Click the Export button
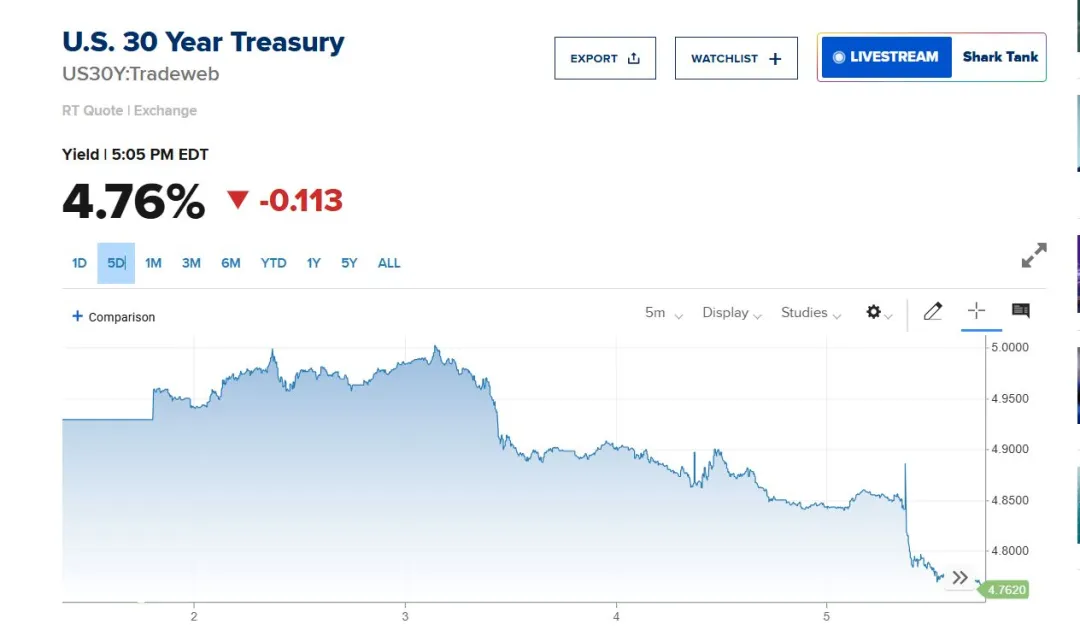The height and width of the screenshot is (630, 1080). [605, 58]
